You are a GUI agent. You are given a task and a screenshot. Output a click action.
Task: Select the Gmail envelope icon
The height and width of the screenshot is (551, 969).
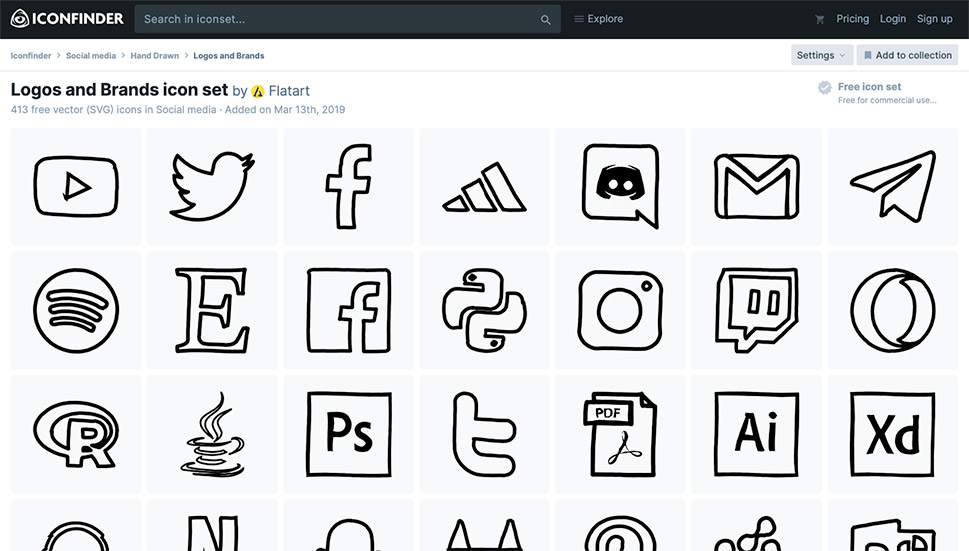tap(756, 187)
